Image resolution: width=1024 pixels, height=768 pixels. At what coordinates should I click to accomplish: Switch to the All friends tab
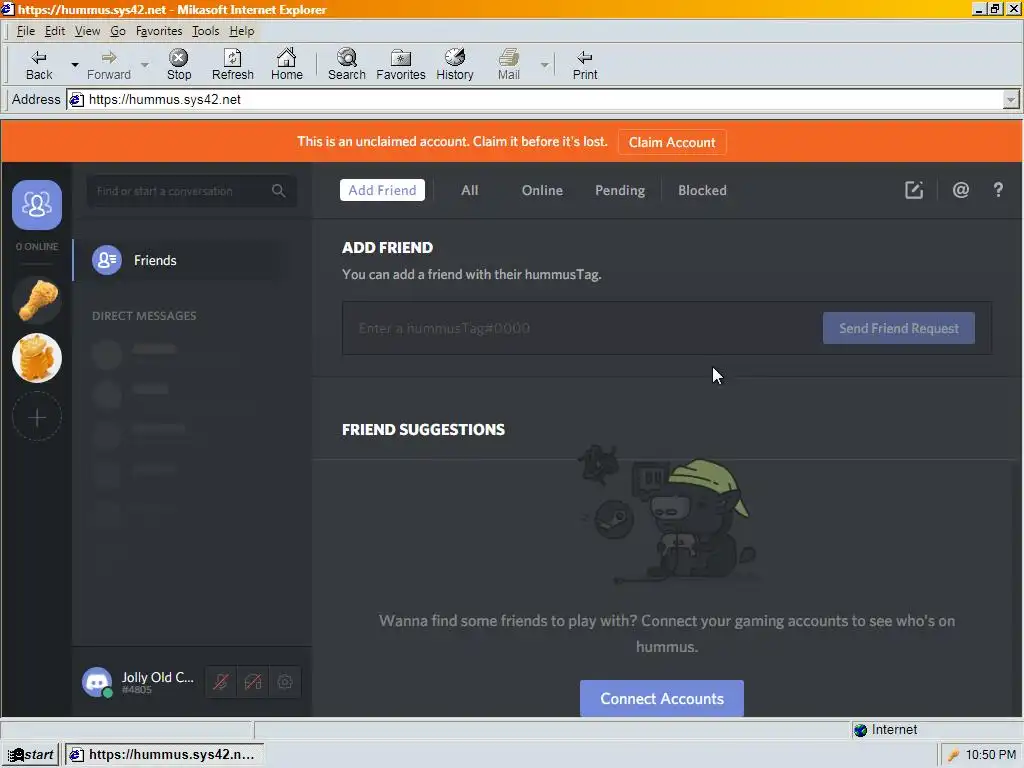pyautogui.click(x=470, y=190)
